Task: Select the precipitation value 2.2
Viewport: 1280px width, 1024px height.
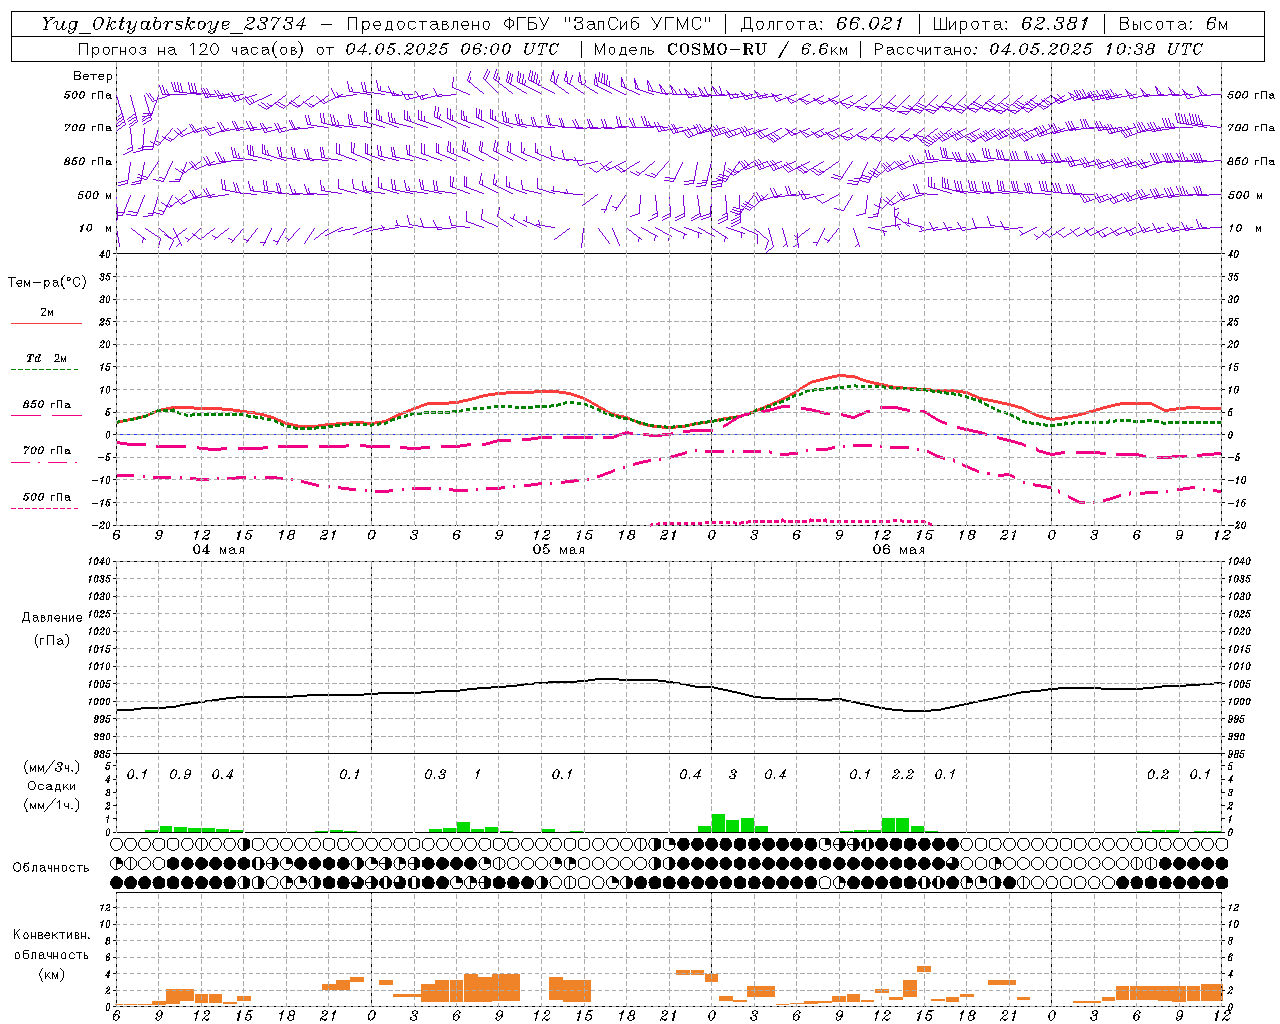Action: tap(903, 775)
